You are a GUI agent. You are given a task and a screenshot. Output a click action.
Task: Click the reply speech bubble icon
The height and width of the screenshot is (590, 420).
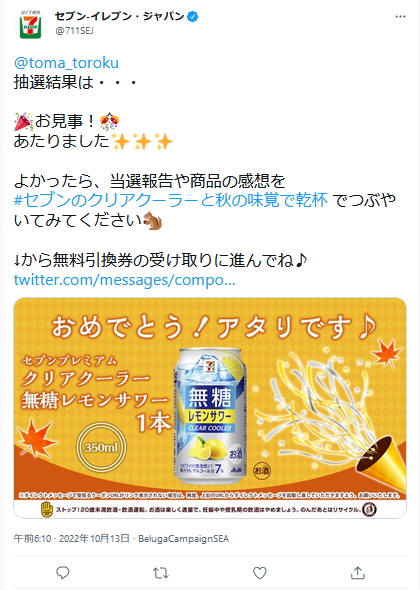tap(62, 573)
